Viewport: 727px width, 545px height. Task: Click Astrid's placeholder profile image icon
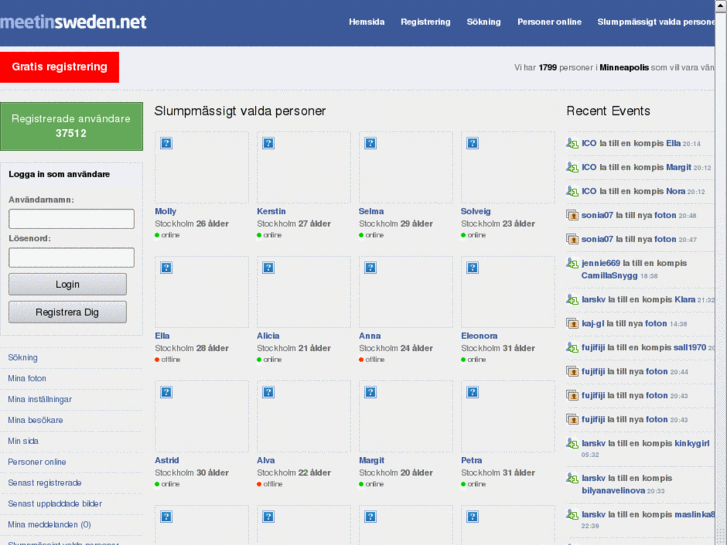[x=166, y=392]
